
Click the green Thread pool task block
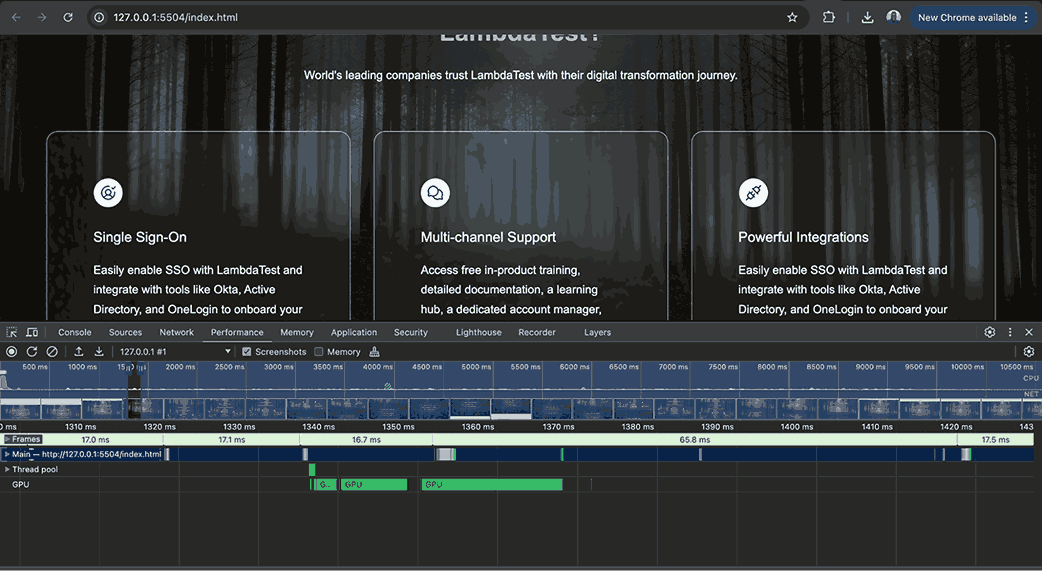tap(312, 469)
